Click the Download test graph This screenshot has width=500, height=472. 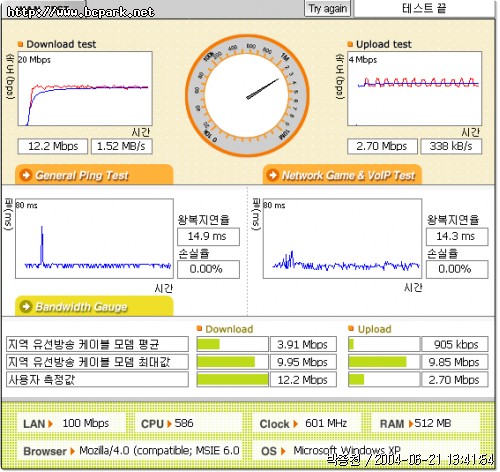pyautogui.click(x=85, y=89)
